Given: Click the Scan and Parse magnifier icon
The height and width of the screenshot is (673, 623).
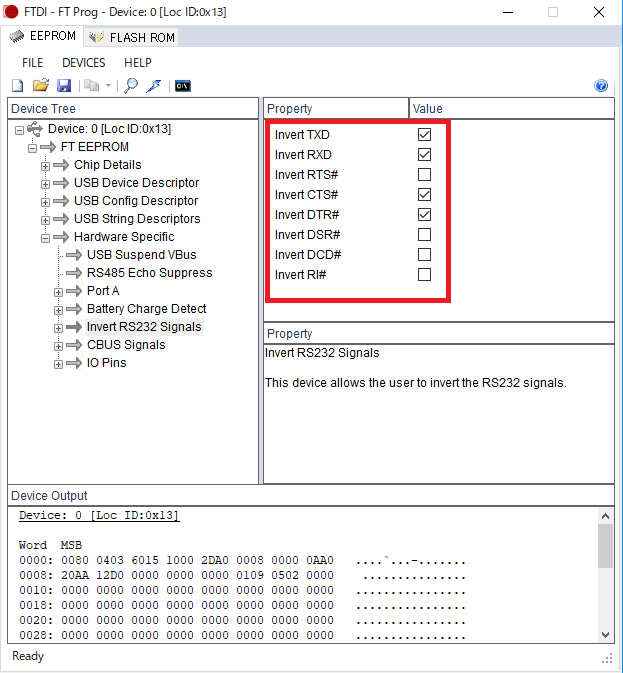Looking at the screenshot, I should pyautogui.click(x=131, y=85).
